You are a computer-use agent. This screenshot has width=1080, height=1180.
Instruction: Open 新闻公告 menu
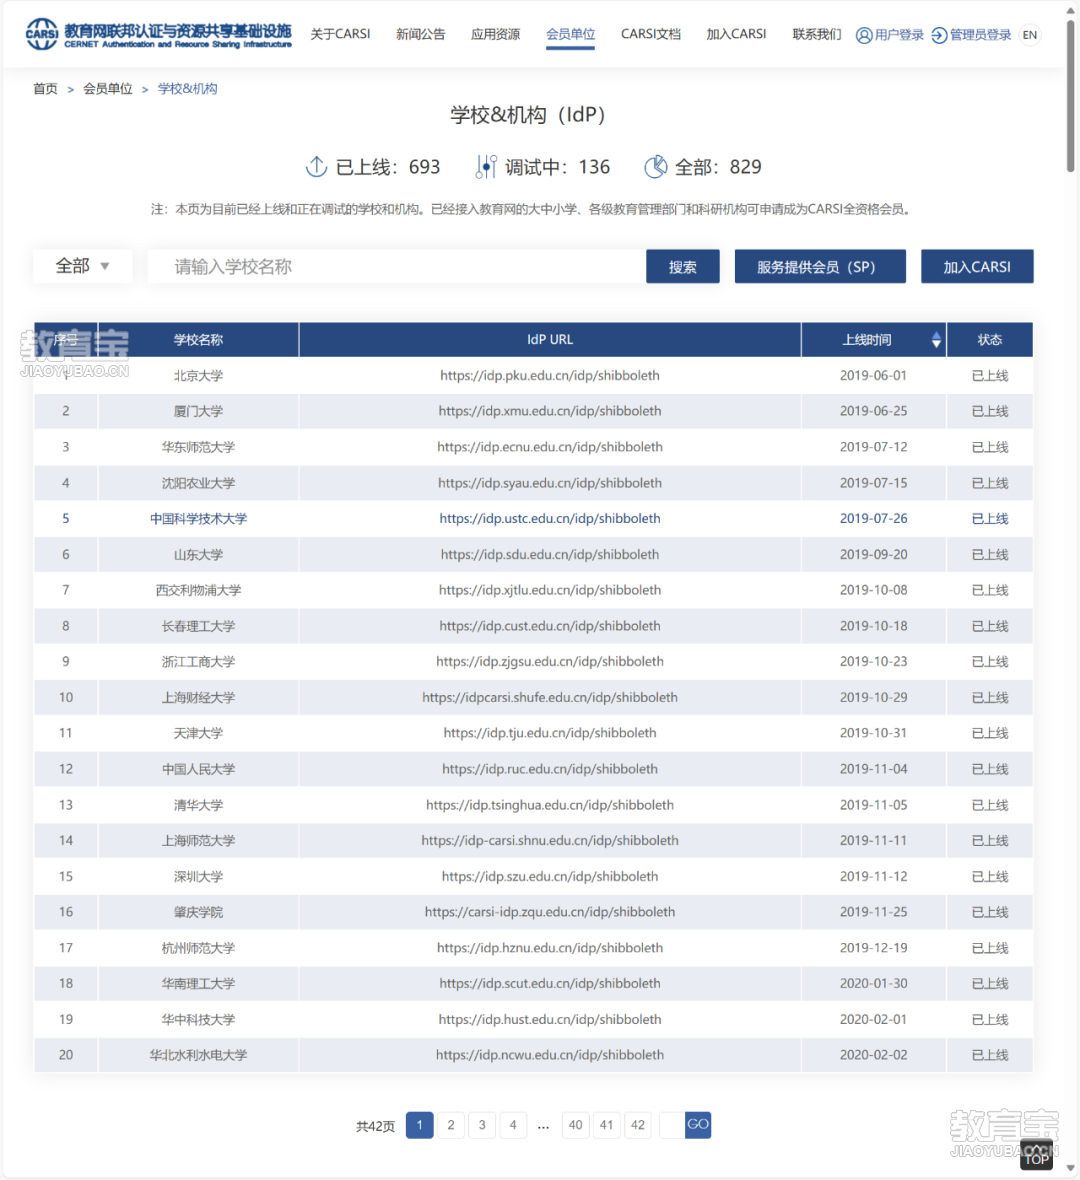pyautogui.click(x=421, y=35)
